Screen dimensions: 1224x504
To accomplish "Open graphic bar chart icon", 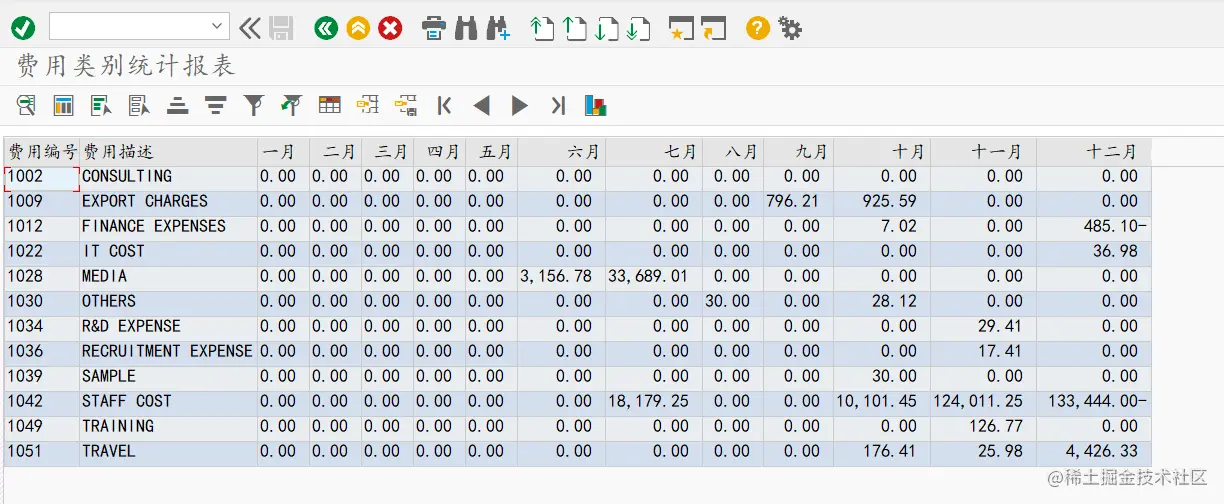I will [596, 105].
